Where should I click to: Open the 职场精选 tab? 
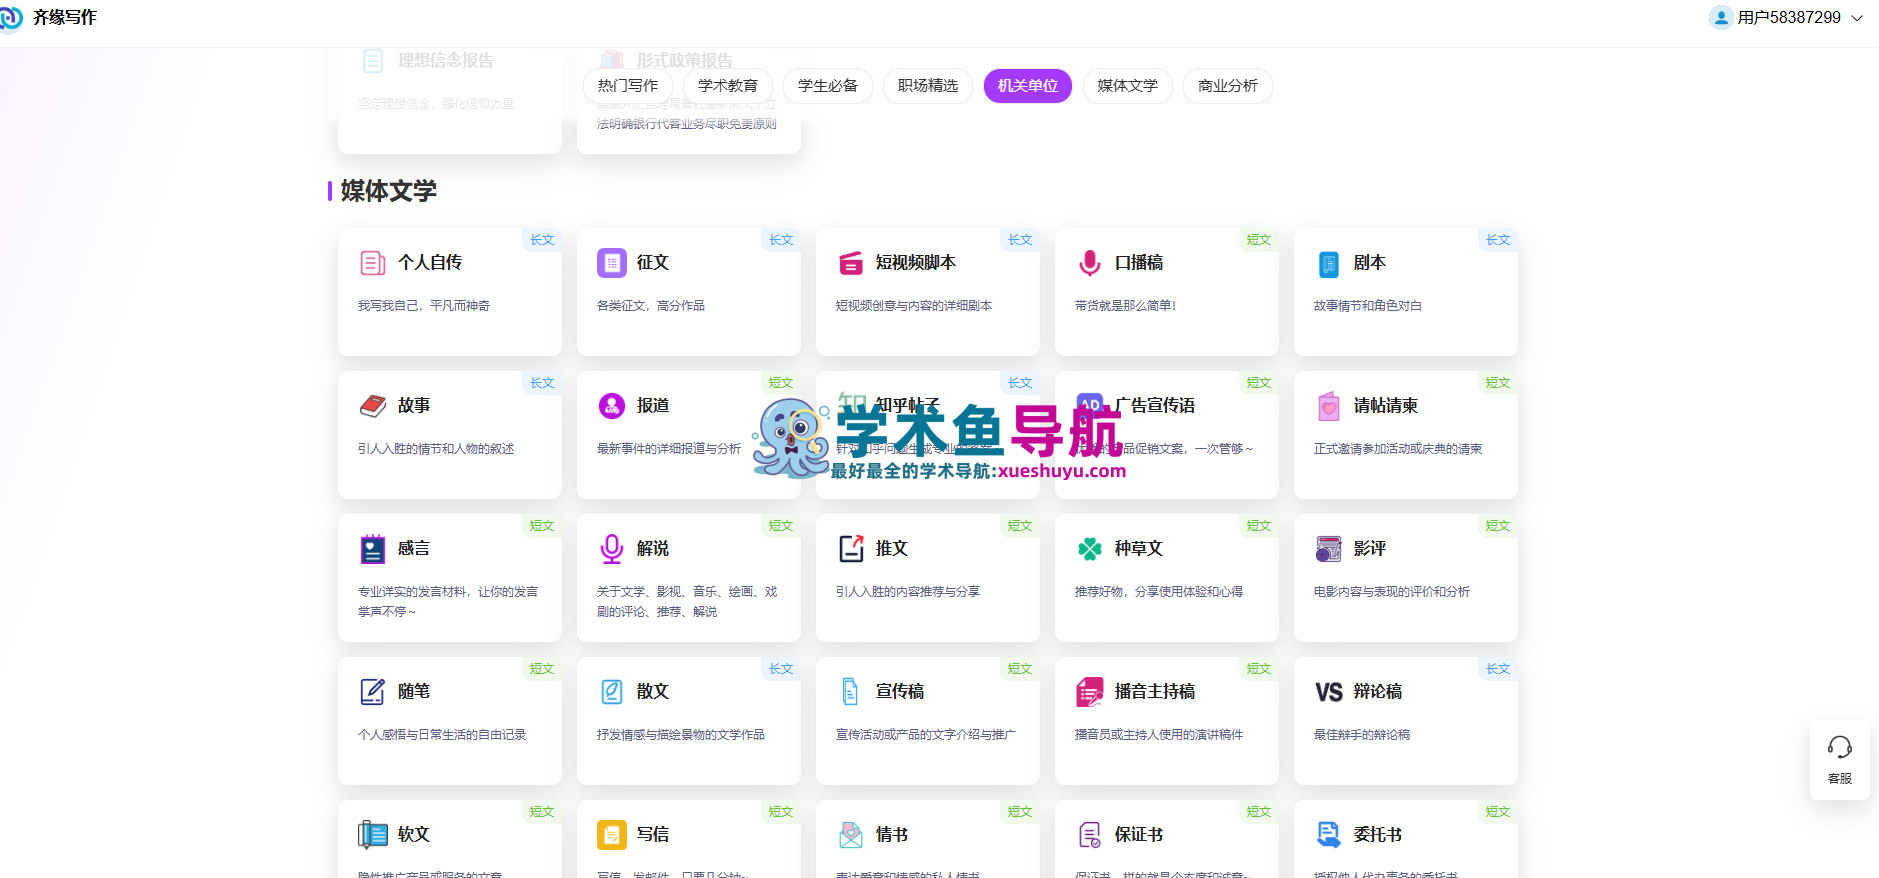point(928,86)
